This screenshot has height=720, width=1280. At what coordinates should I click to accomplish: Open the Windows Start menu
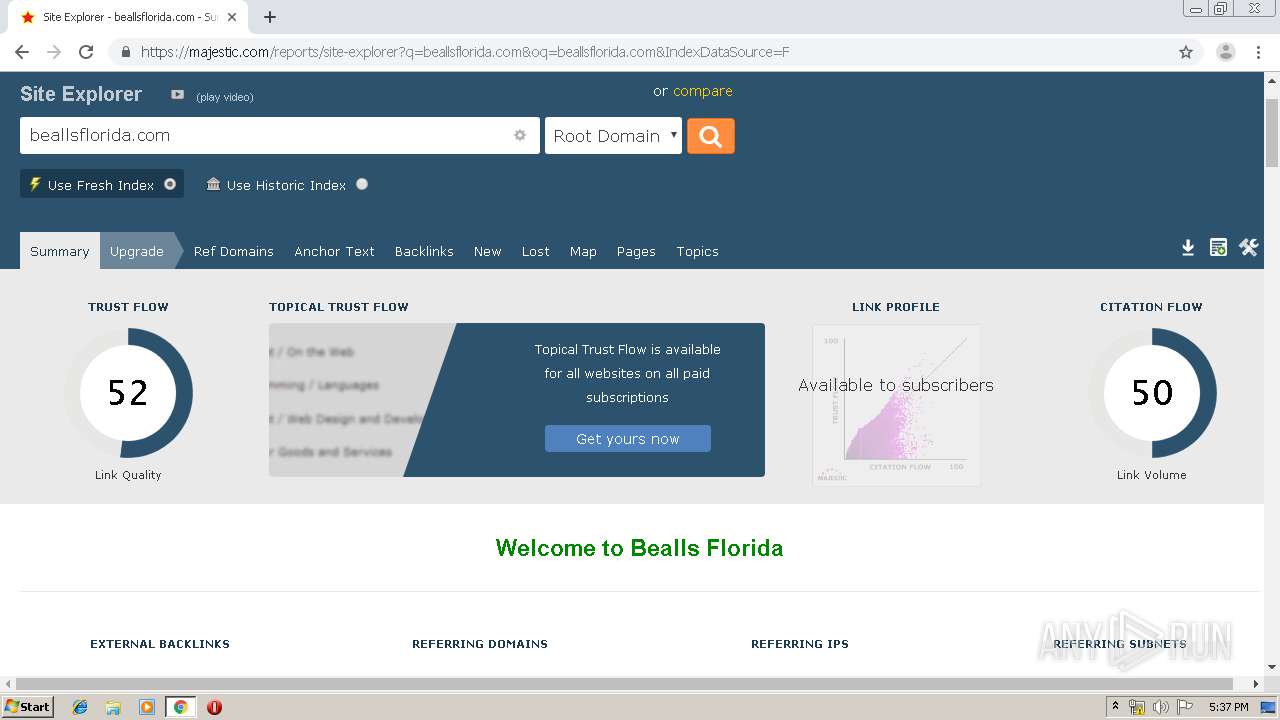27,707
